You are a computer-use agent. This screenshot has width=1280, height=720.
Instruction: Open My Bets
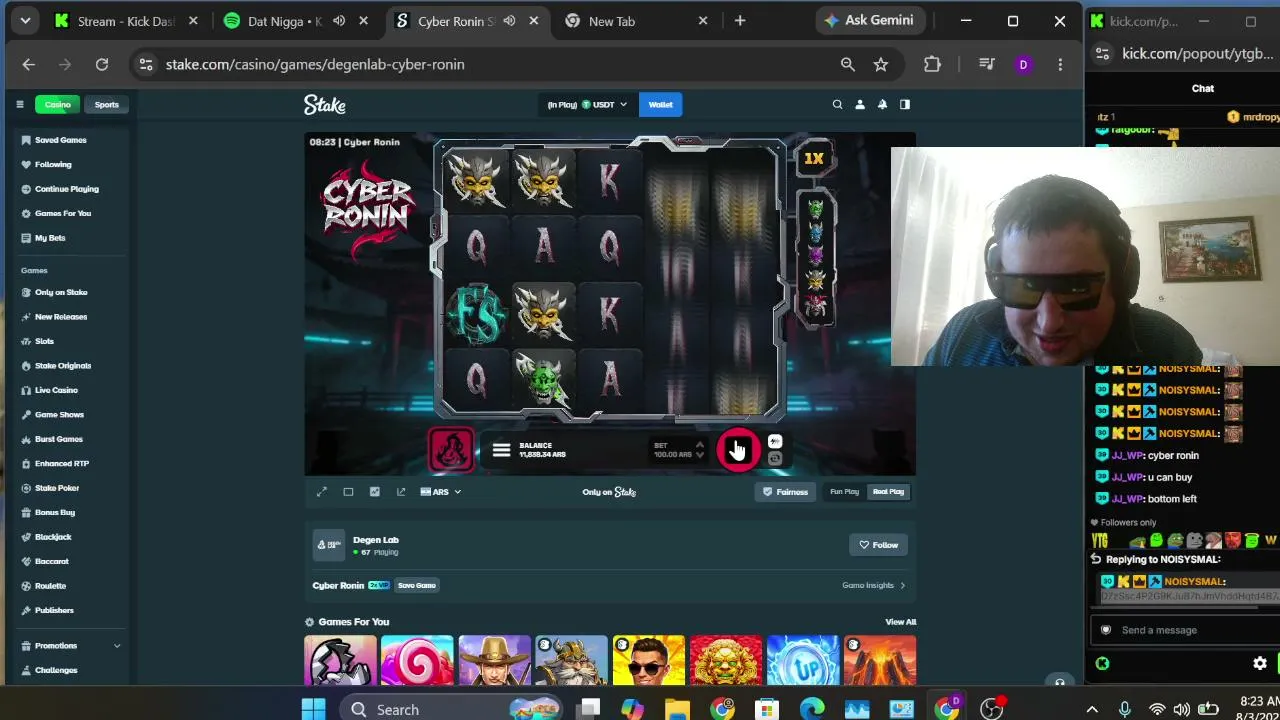tap(49, 238)
